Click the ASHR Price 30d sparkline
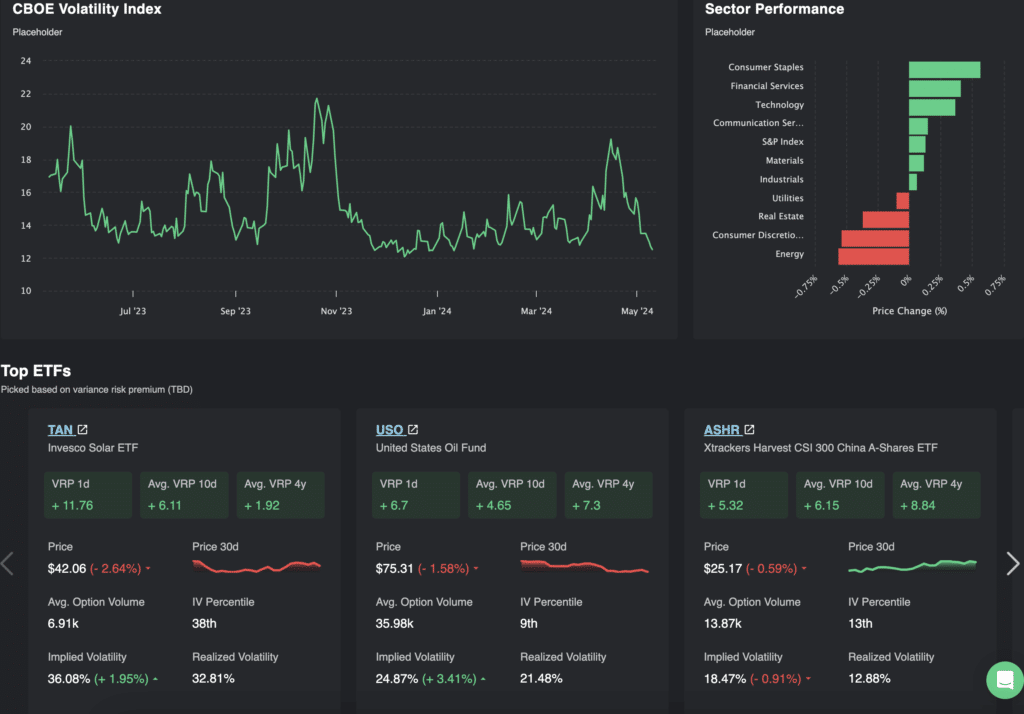This screenshot has width=1024, height=714. coord(912,566)
